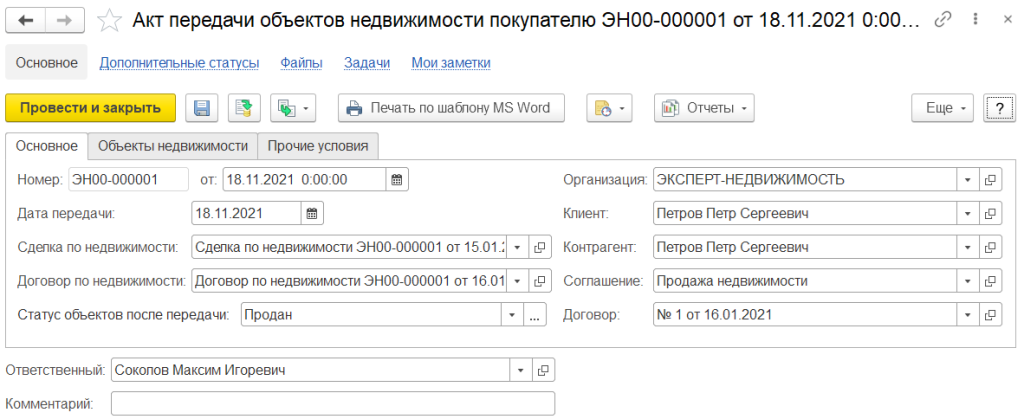The height and width of the screenshot is (419, 1024).
Task: Switch to Прочие условия tab
Action: point(318,146)
